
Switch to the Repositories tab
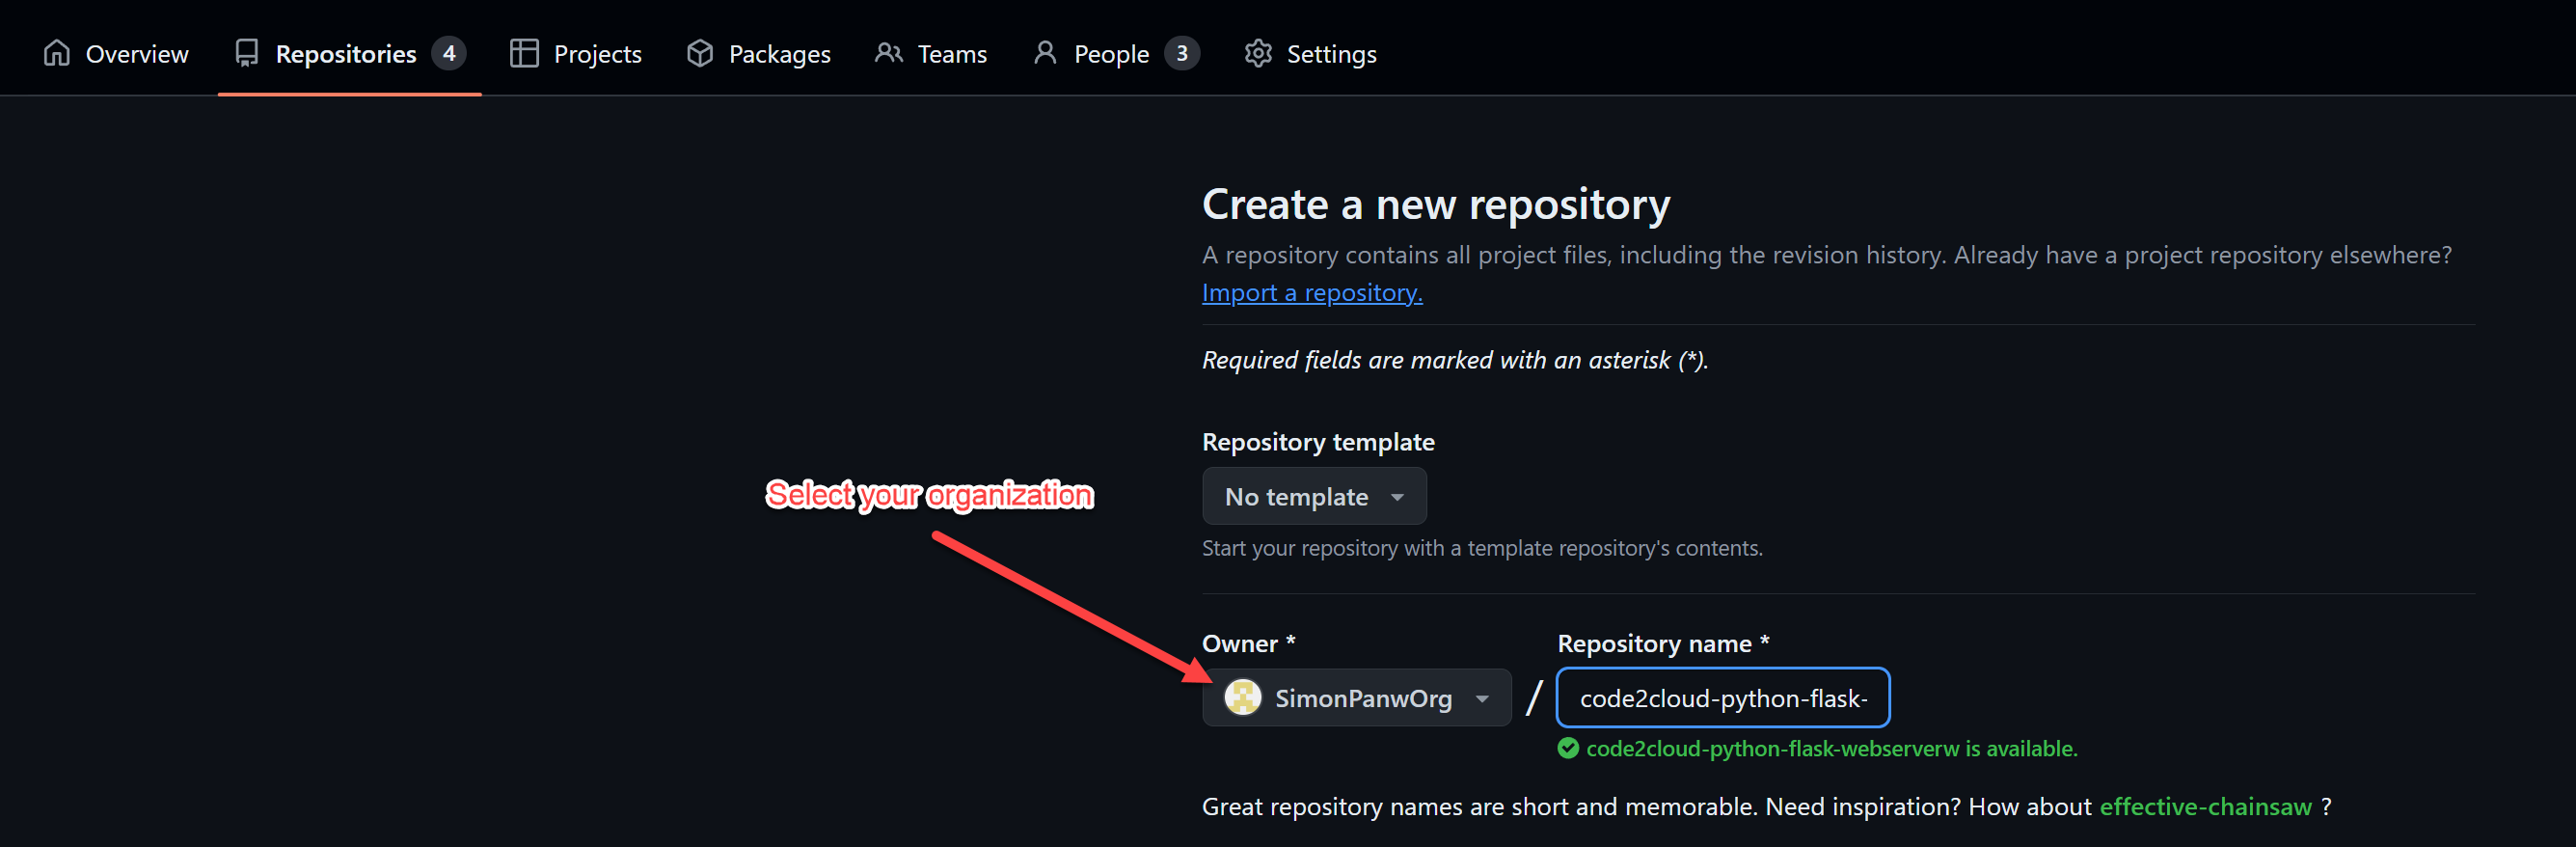[x=349, y=53]
